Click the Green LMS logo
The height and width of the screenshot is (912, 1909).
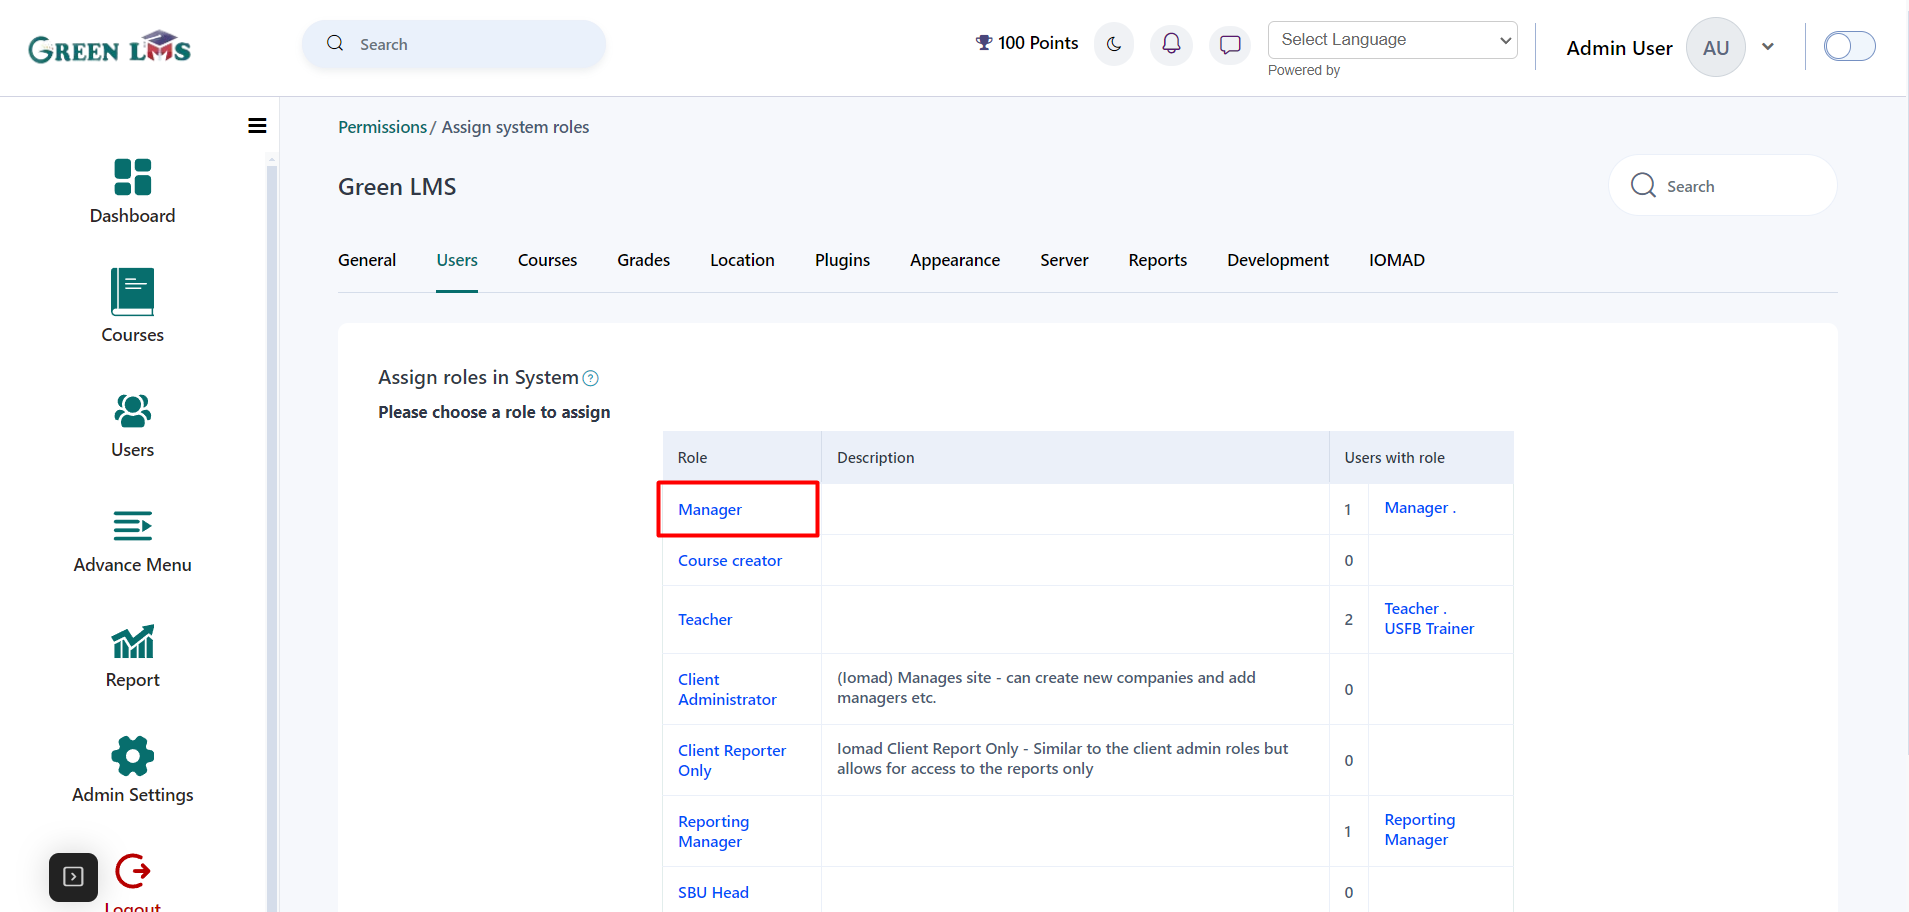pyautogui.click(x=110, y=47)
